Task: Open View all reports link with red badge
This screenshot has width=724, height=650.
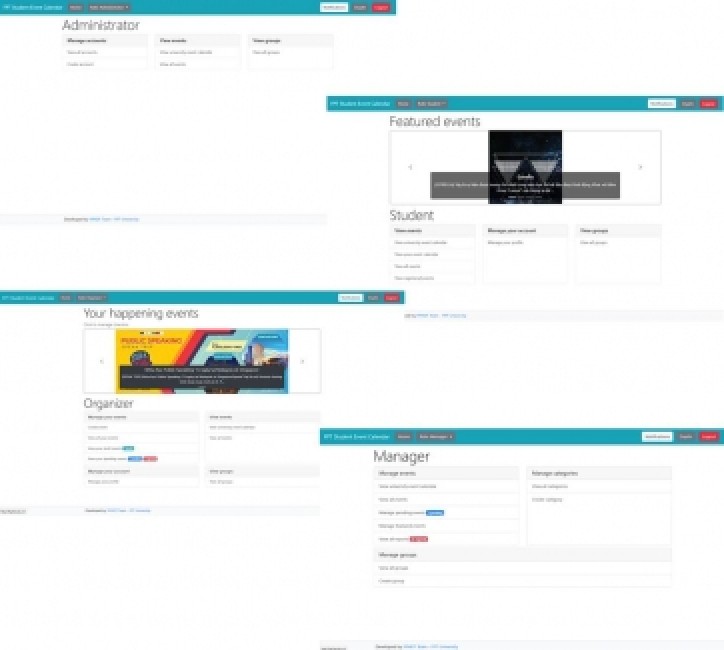Action: (x=393, y=539)
